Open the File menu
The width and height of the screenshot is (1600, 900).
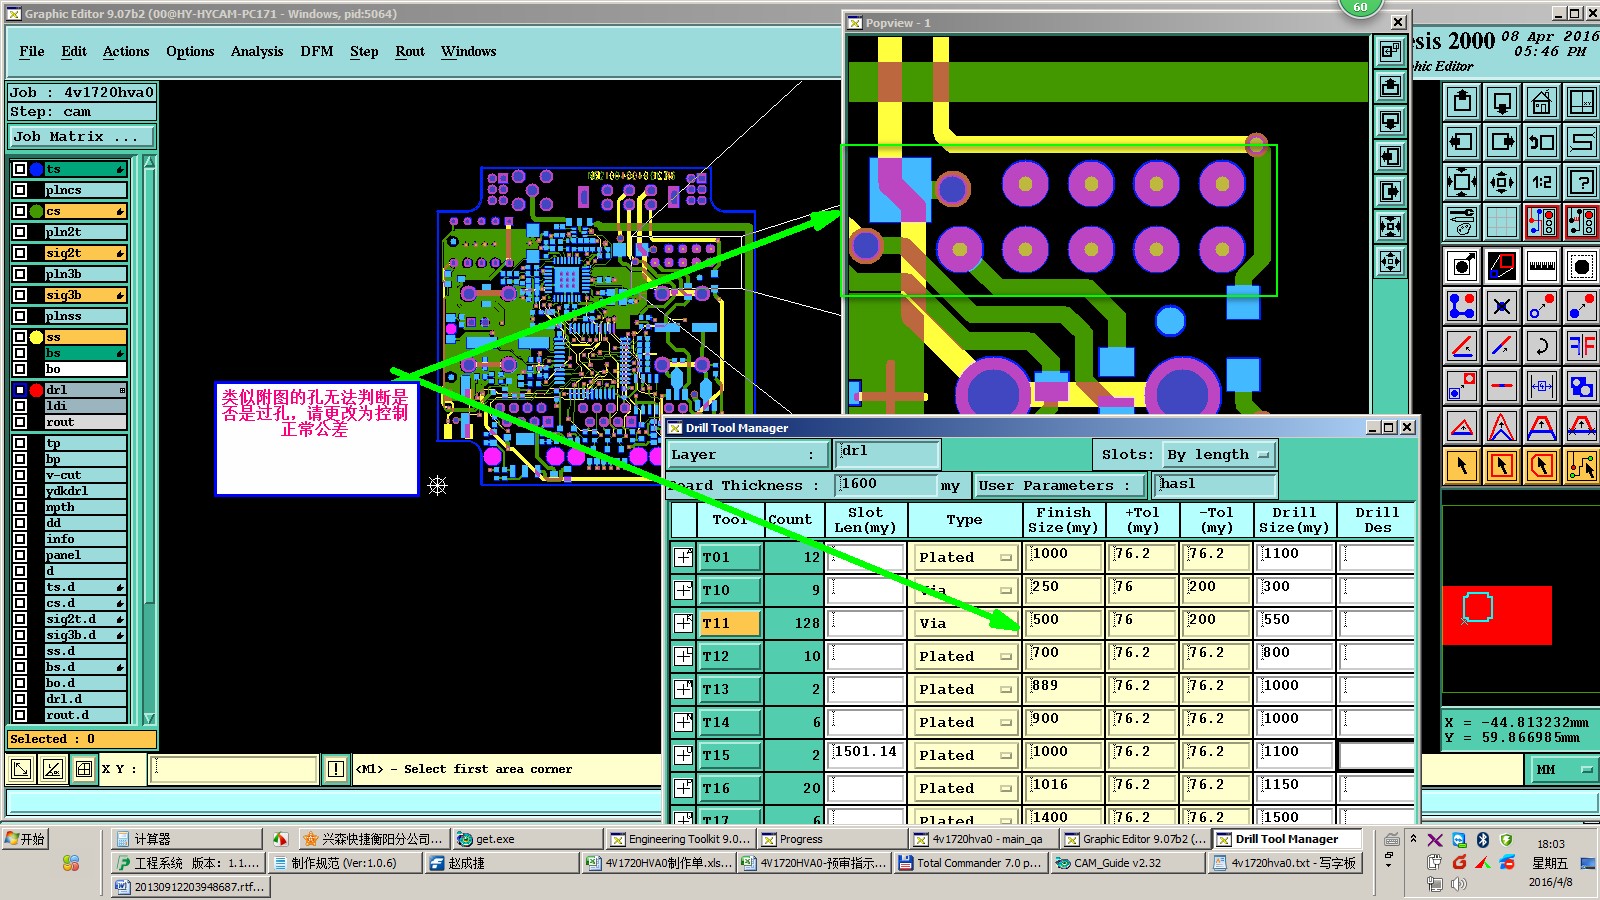coord(32,51)
